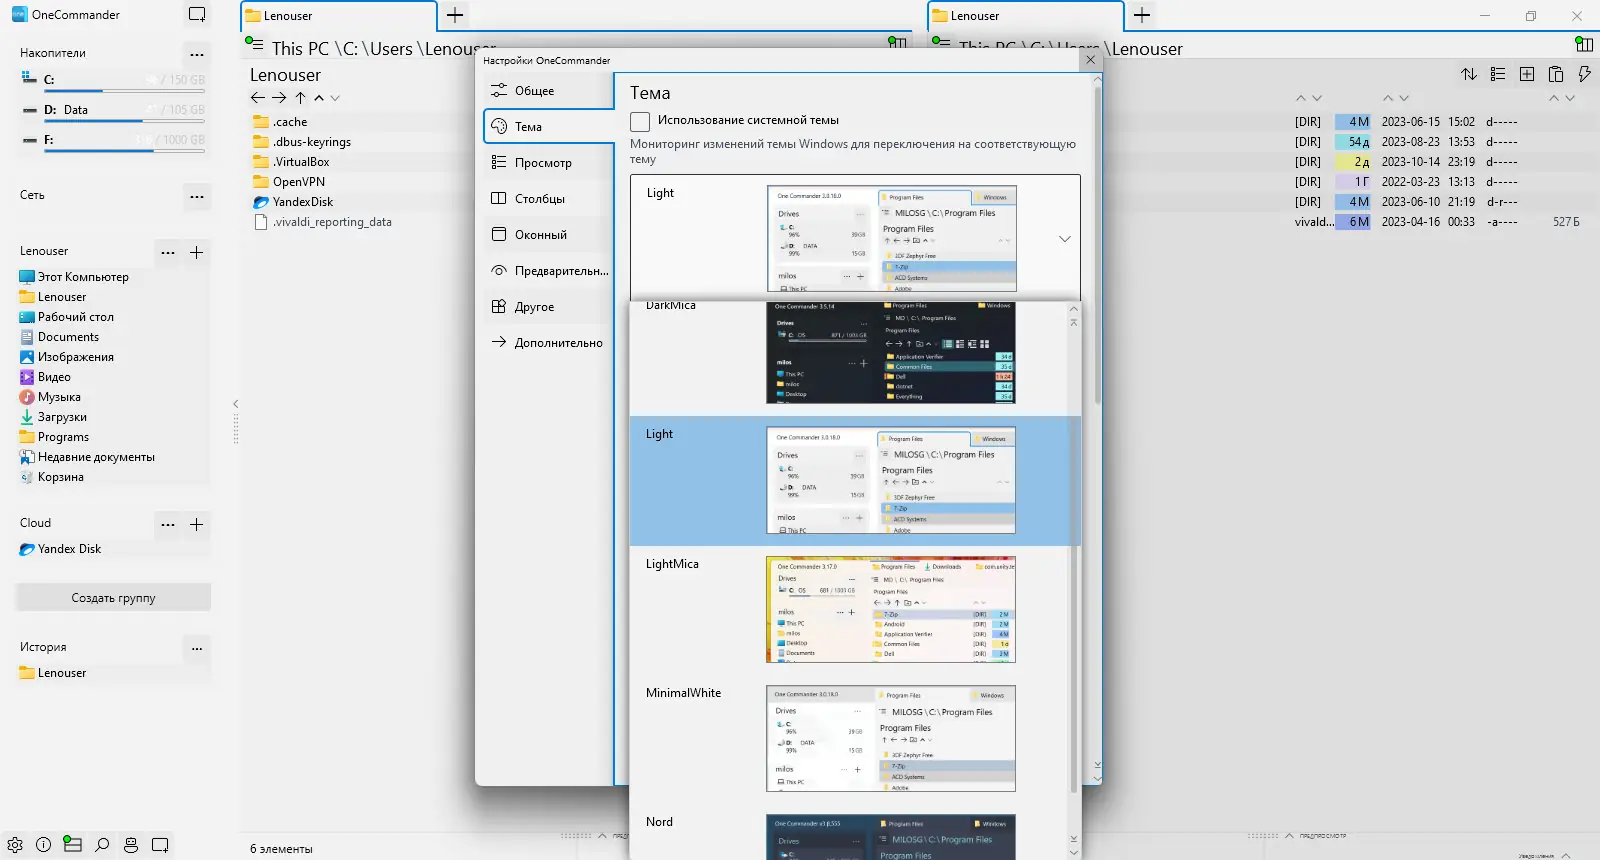Open Lenouser group more options

168,252
